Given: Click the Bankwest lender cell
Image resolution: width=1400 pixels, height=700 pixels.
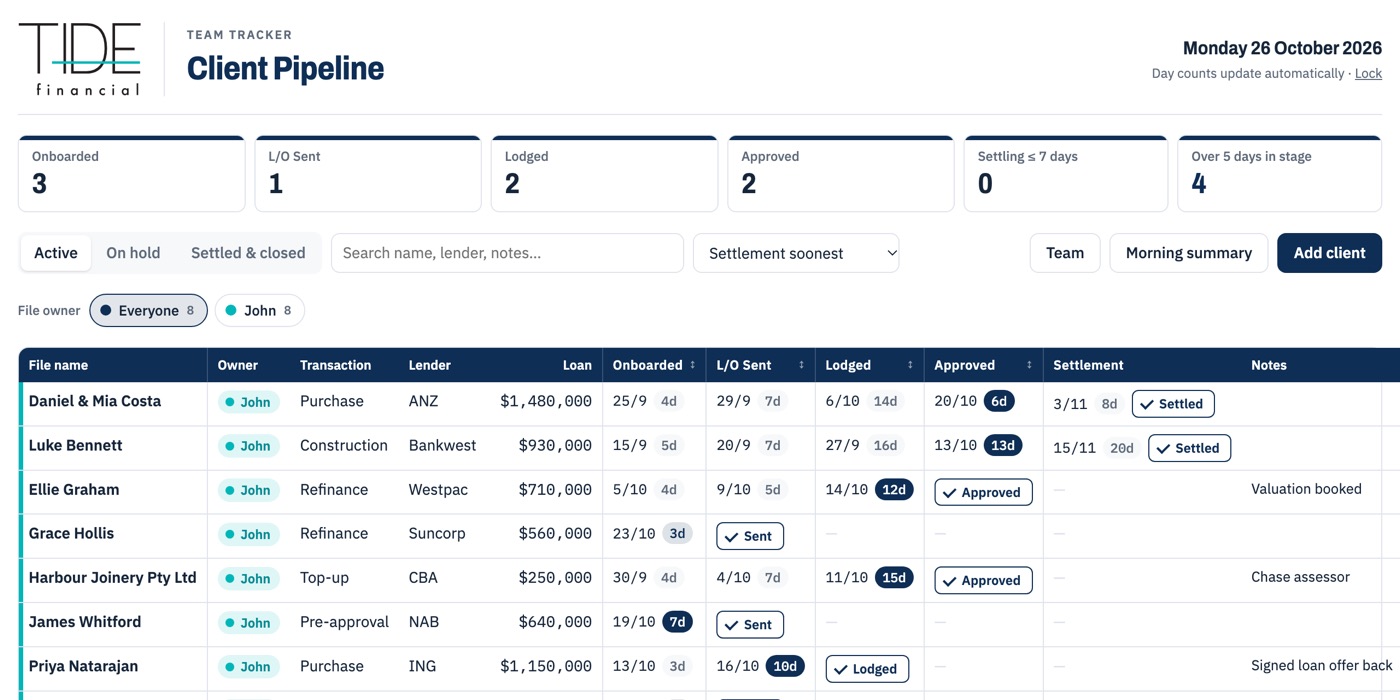Looking at the screenshot, I should 442,445.
